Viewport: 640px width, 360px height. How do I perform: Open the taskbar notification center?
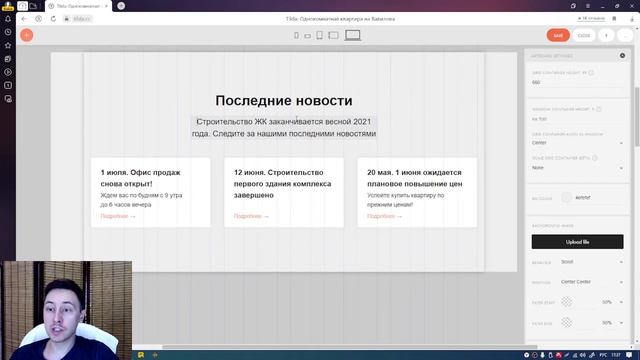click(629, 355)
